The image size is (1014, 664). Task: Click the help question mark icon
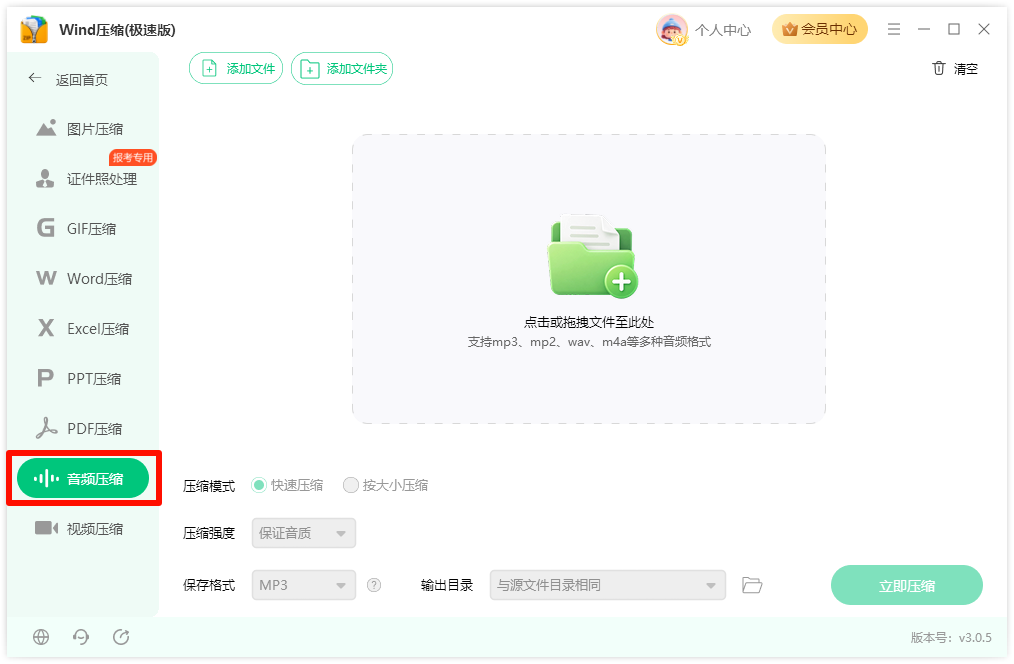374,585
